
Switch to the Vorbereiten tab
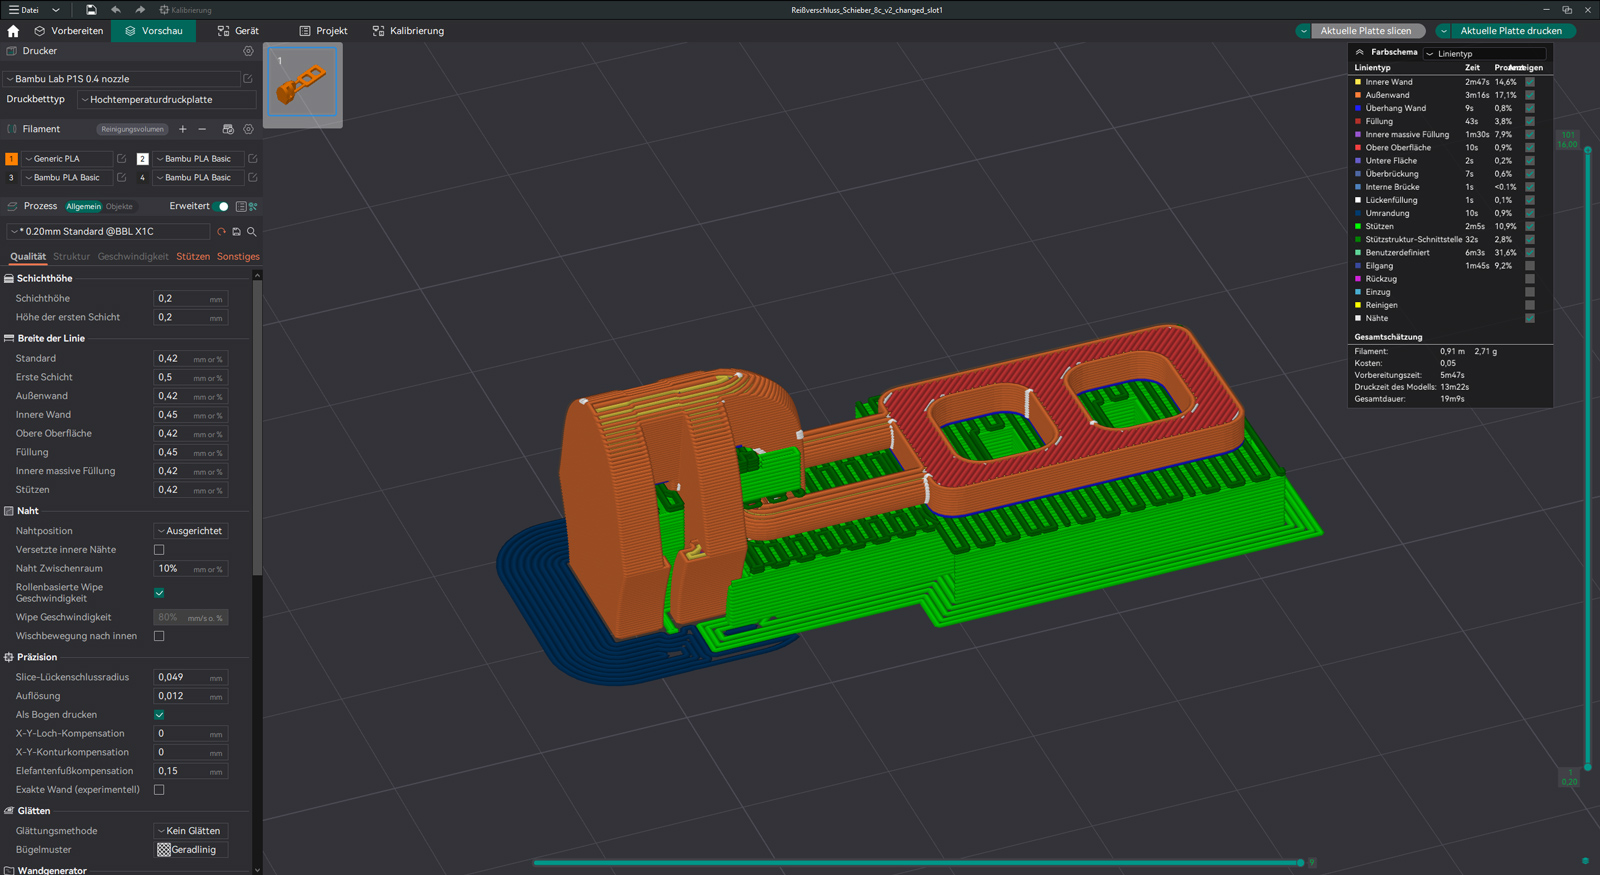[68, 31]
